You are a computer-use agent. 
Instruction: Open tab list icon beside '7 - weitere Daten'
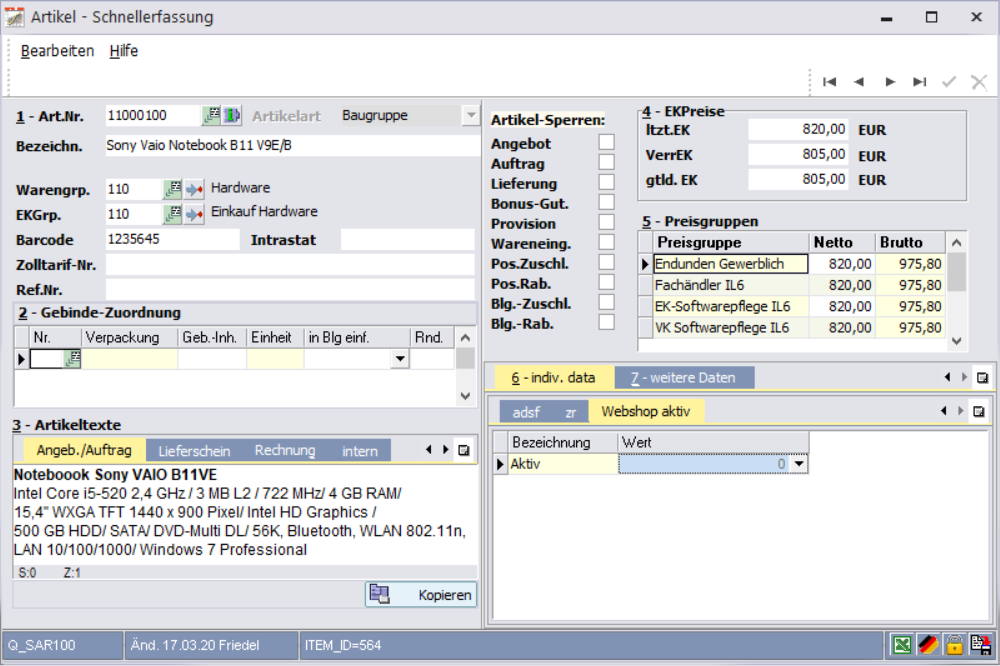tap(982, 378)
